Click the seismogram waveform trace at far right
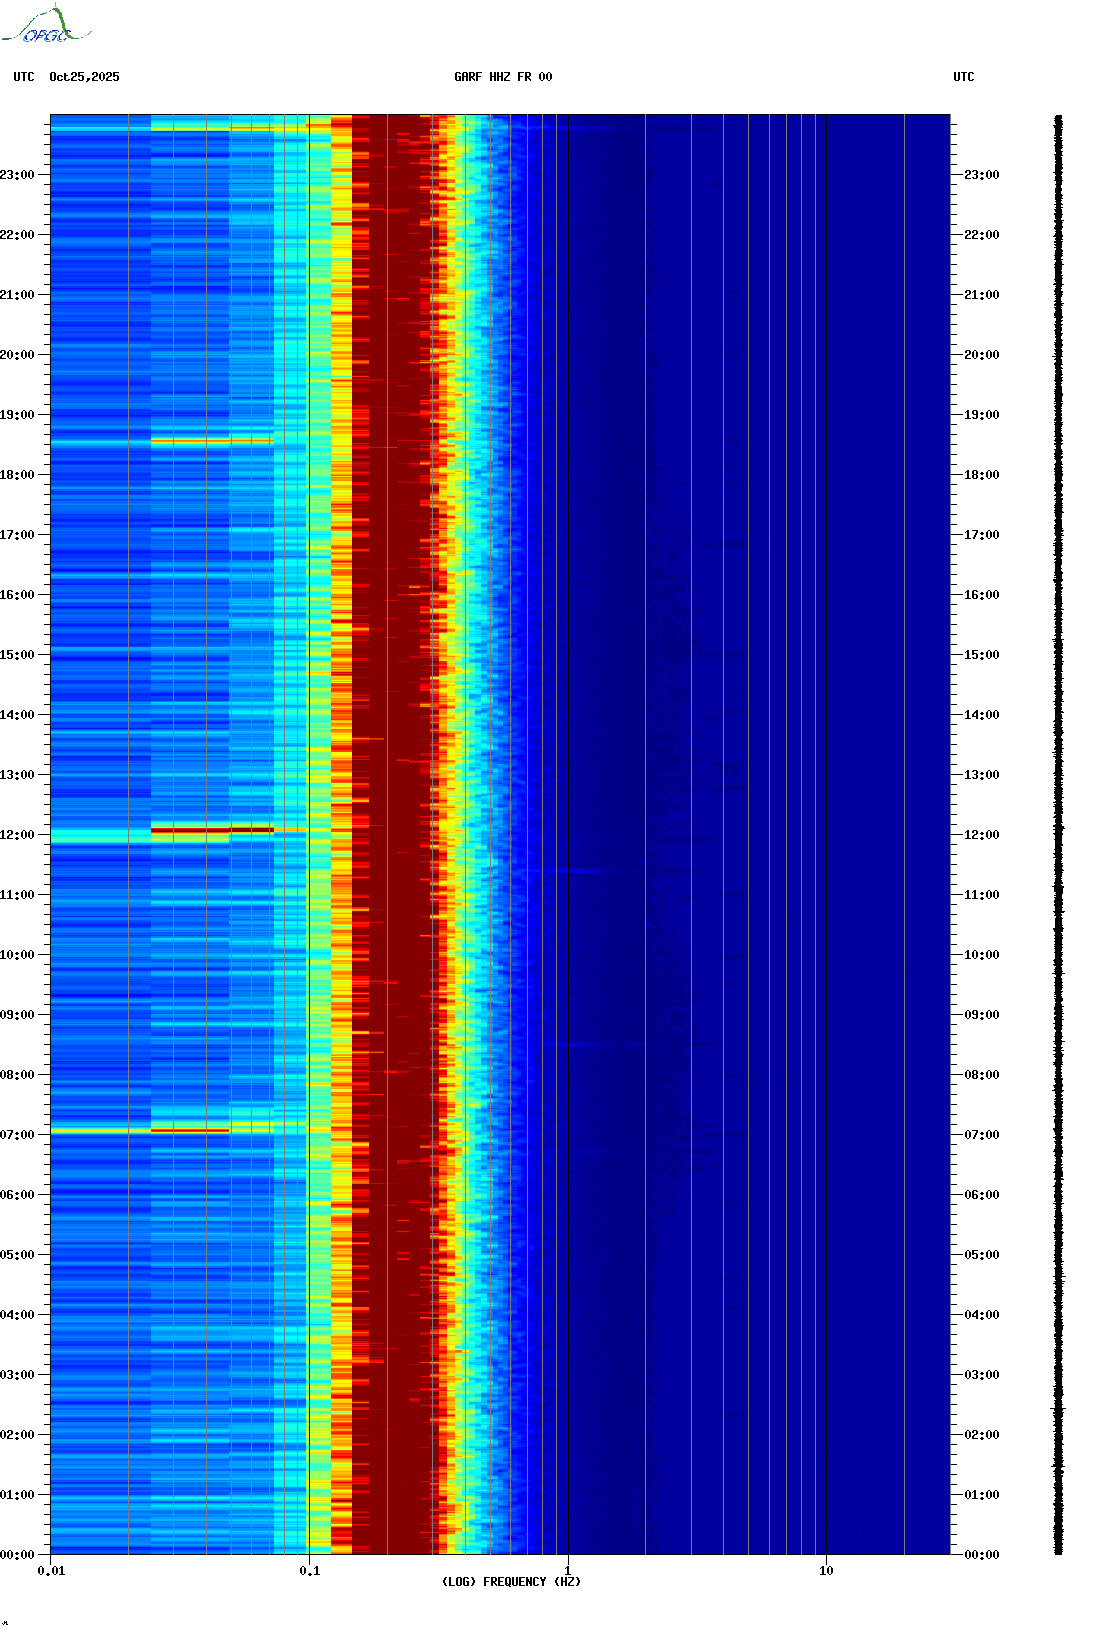The height and width of the screenshot is (1634, 1102). pos(1058,835)
